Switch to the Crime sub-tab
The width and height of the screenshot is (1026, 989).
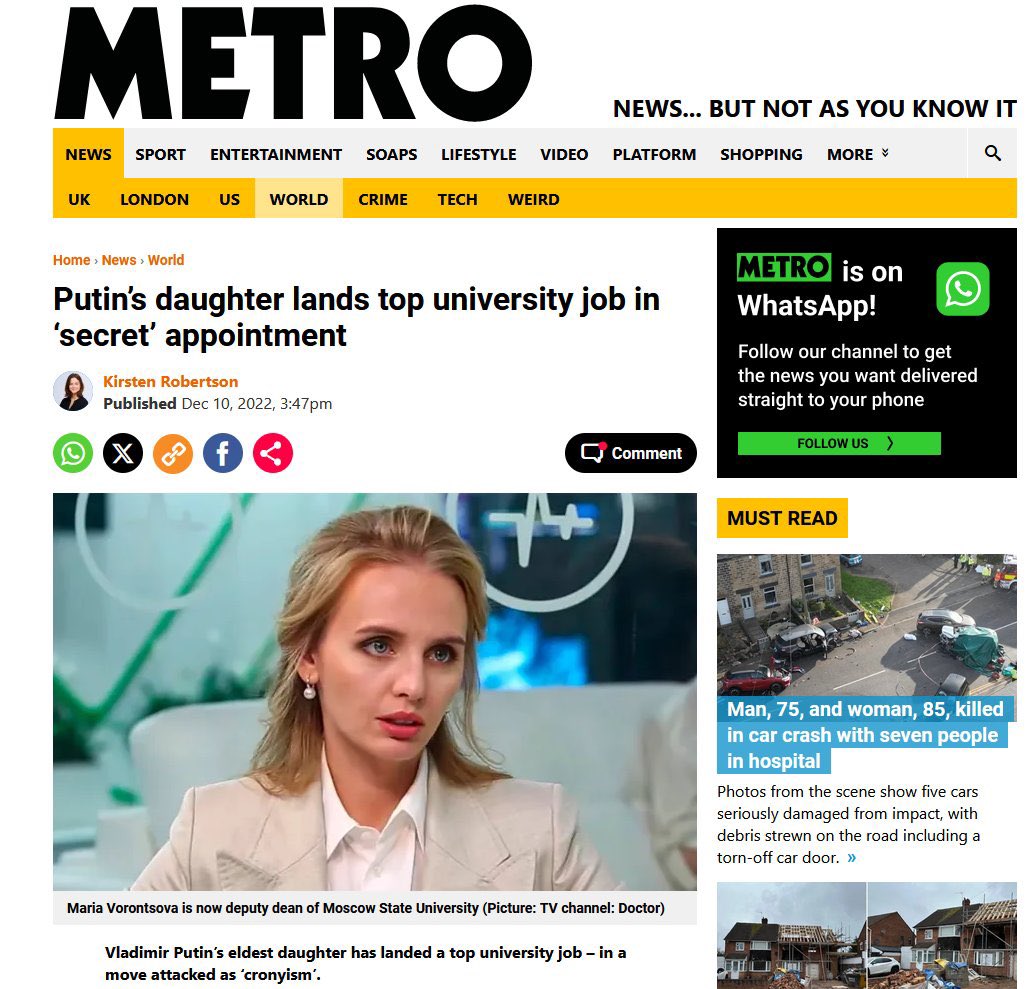383,199
